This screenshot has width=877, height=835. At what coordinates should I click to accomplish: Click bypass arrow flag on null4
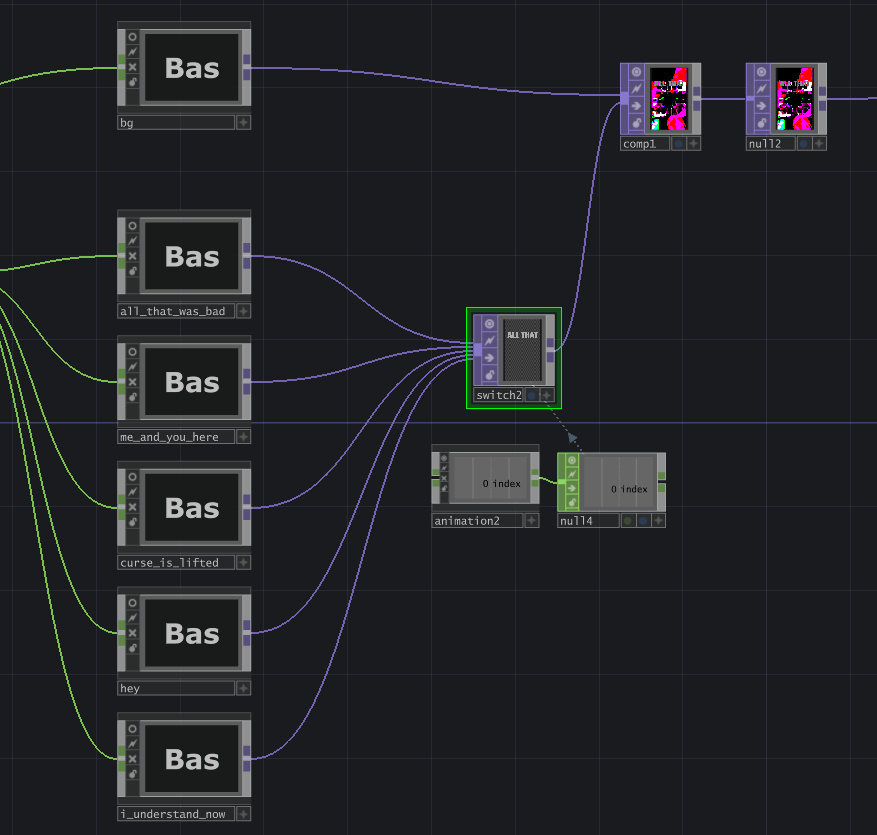tap(572, 488)
